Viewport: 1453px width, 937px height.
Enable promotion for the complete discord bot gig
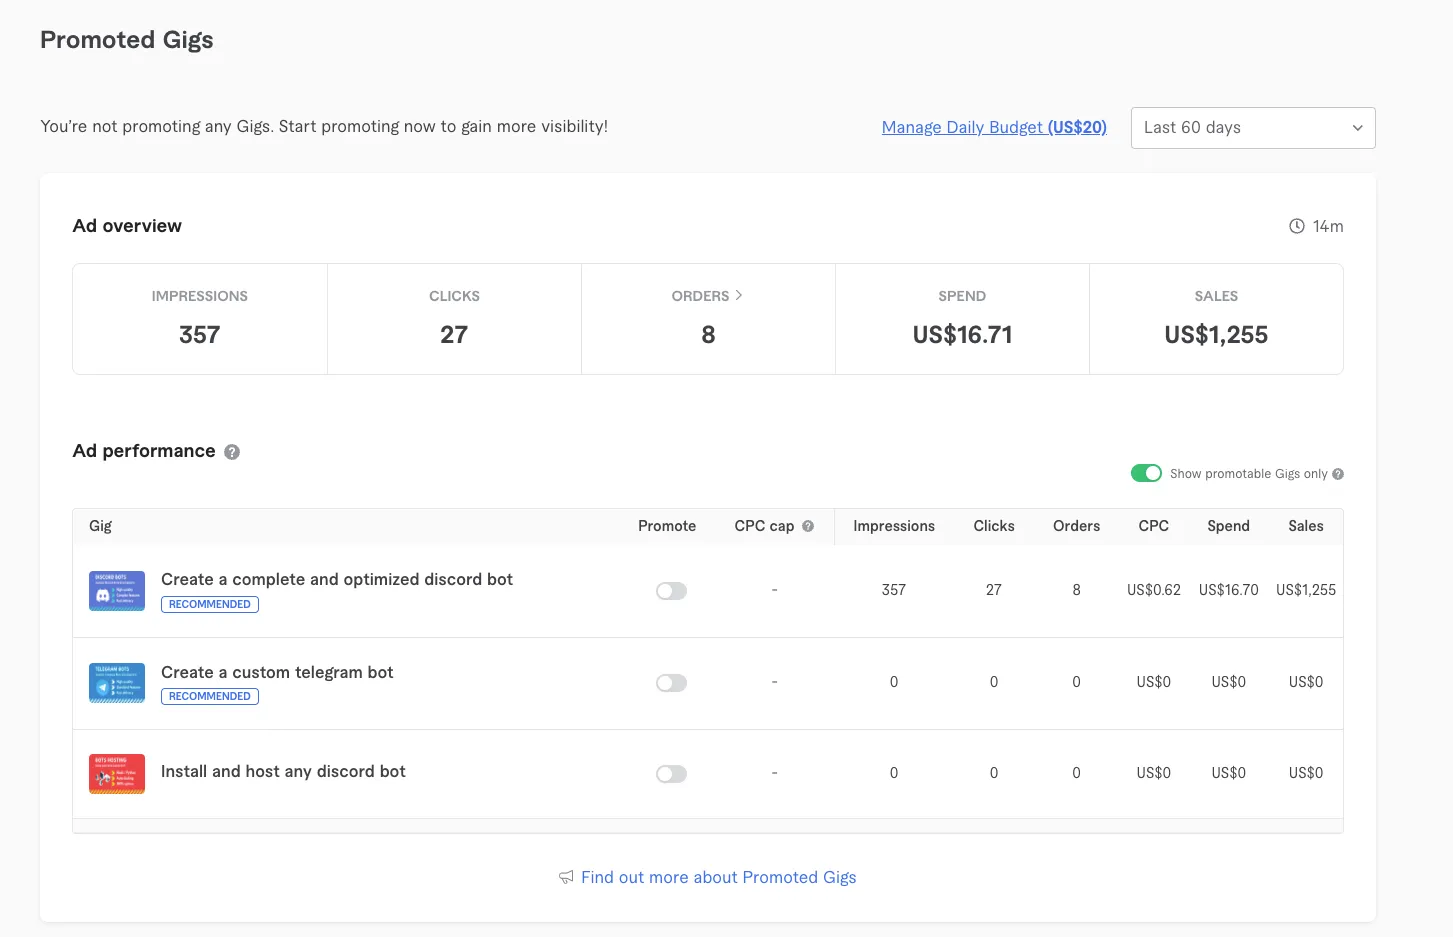click(x=671, y=591)
